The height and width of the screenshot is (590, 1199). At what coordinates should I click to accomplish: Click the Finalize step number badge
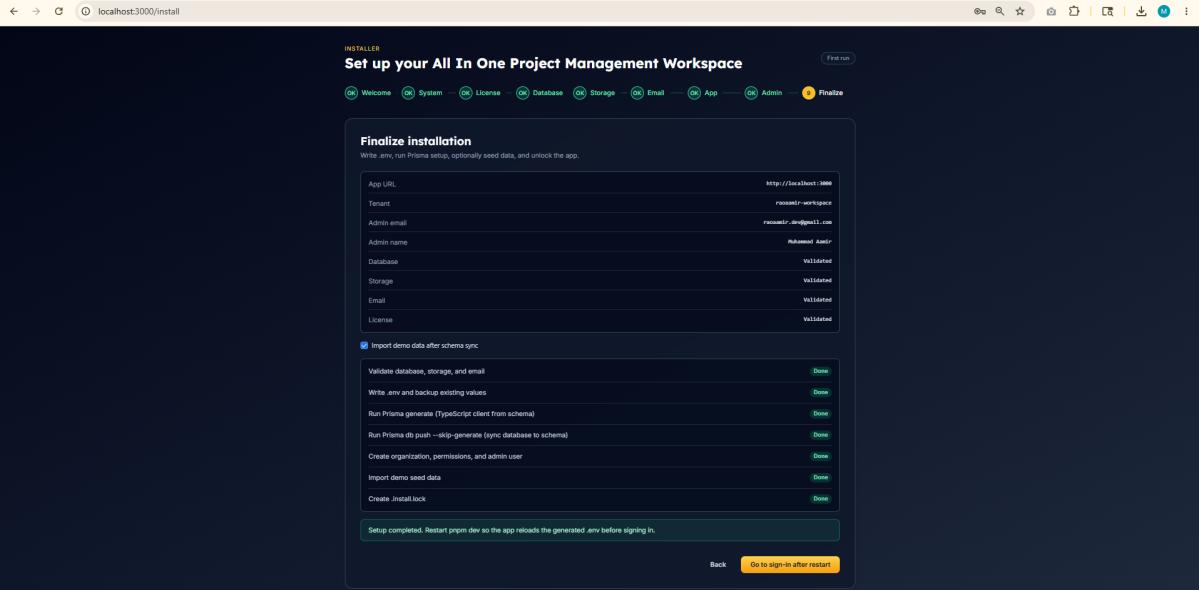(x=808, y=93)
